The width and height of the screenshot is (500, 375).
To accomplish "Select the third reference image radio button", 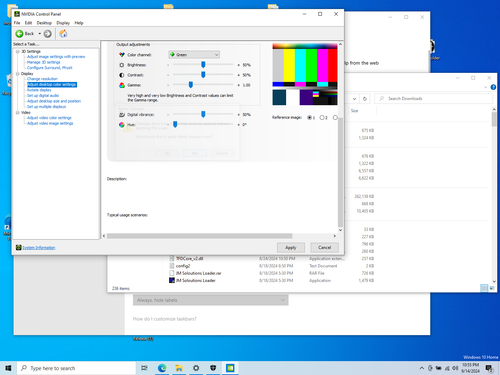I will coord(335,117).
